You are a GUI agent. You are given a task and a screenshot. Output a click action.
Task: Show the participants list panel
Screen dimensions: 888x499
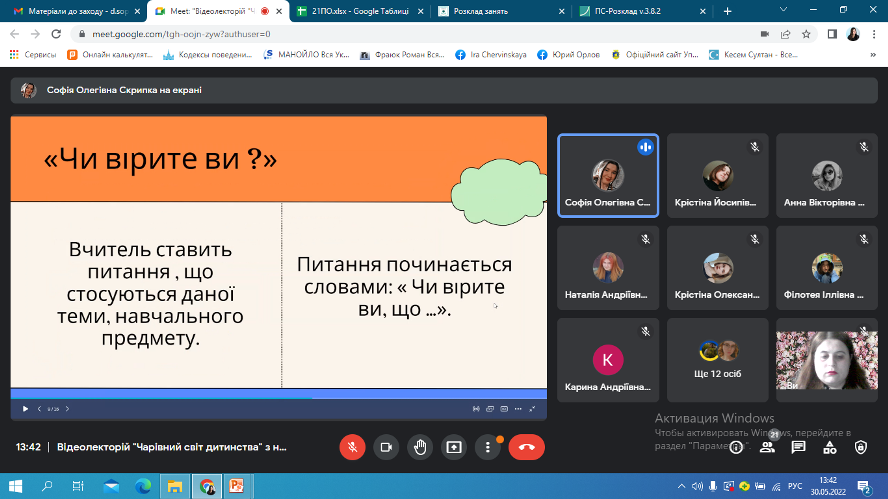(x=768, y=447)
